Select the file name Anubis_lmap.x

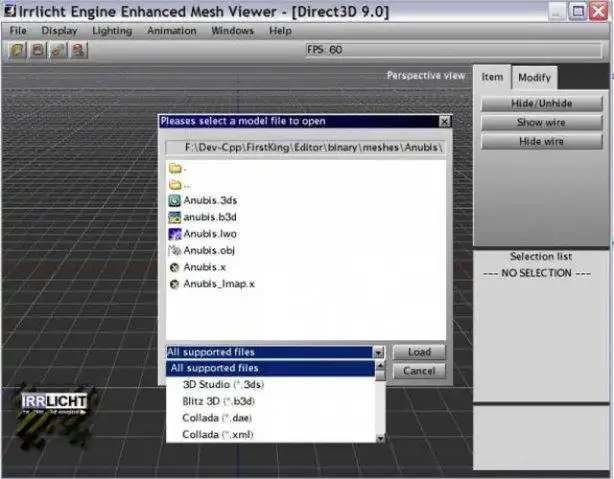click(219, 284)
